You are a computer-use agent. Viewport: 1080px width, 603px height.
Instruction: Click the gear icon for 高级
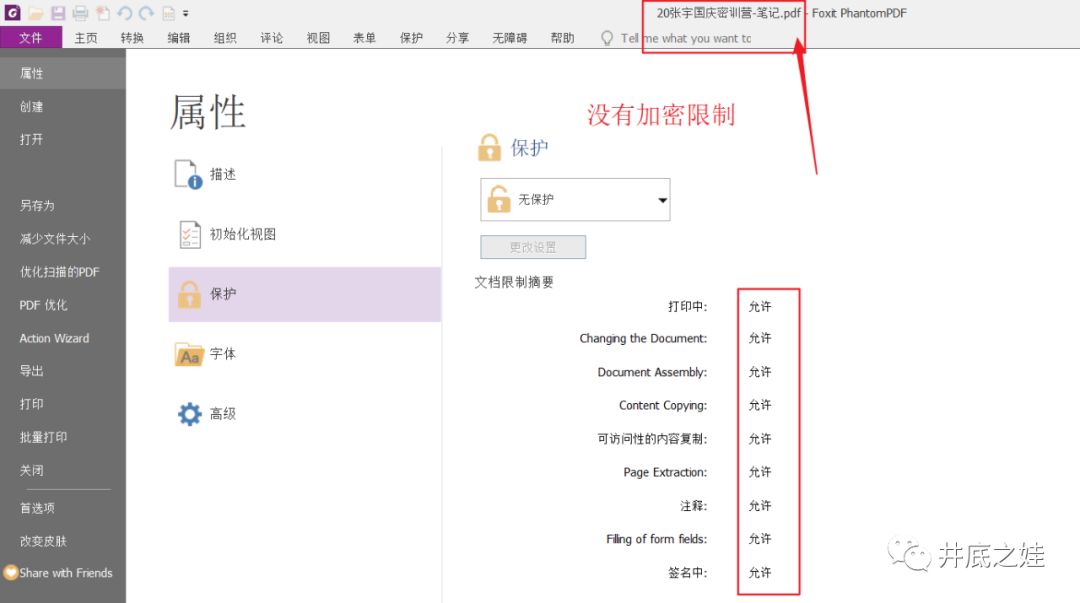[189, 414]
